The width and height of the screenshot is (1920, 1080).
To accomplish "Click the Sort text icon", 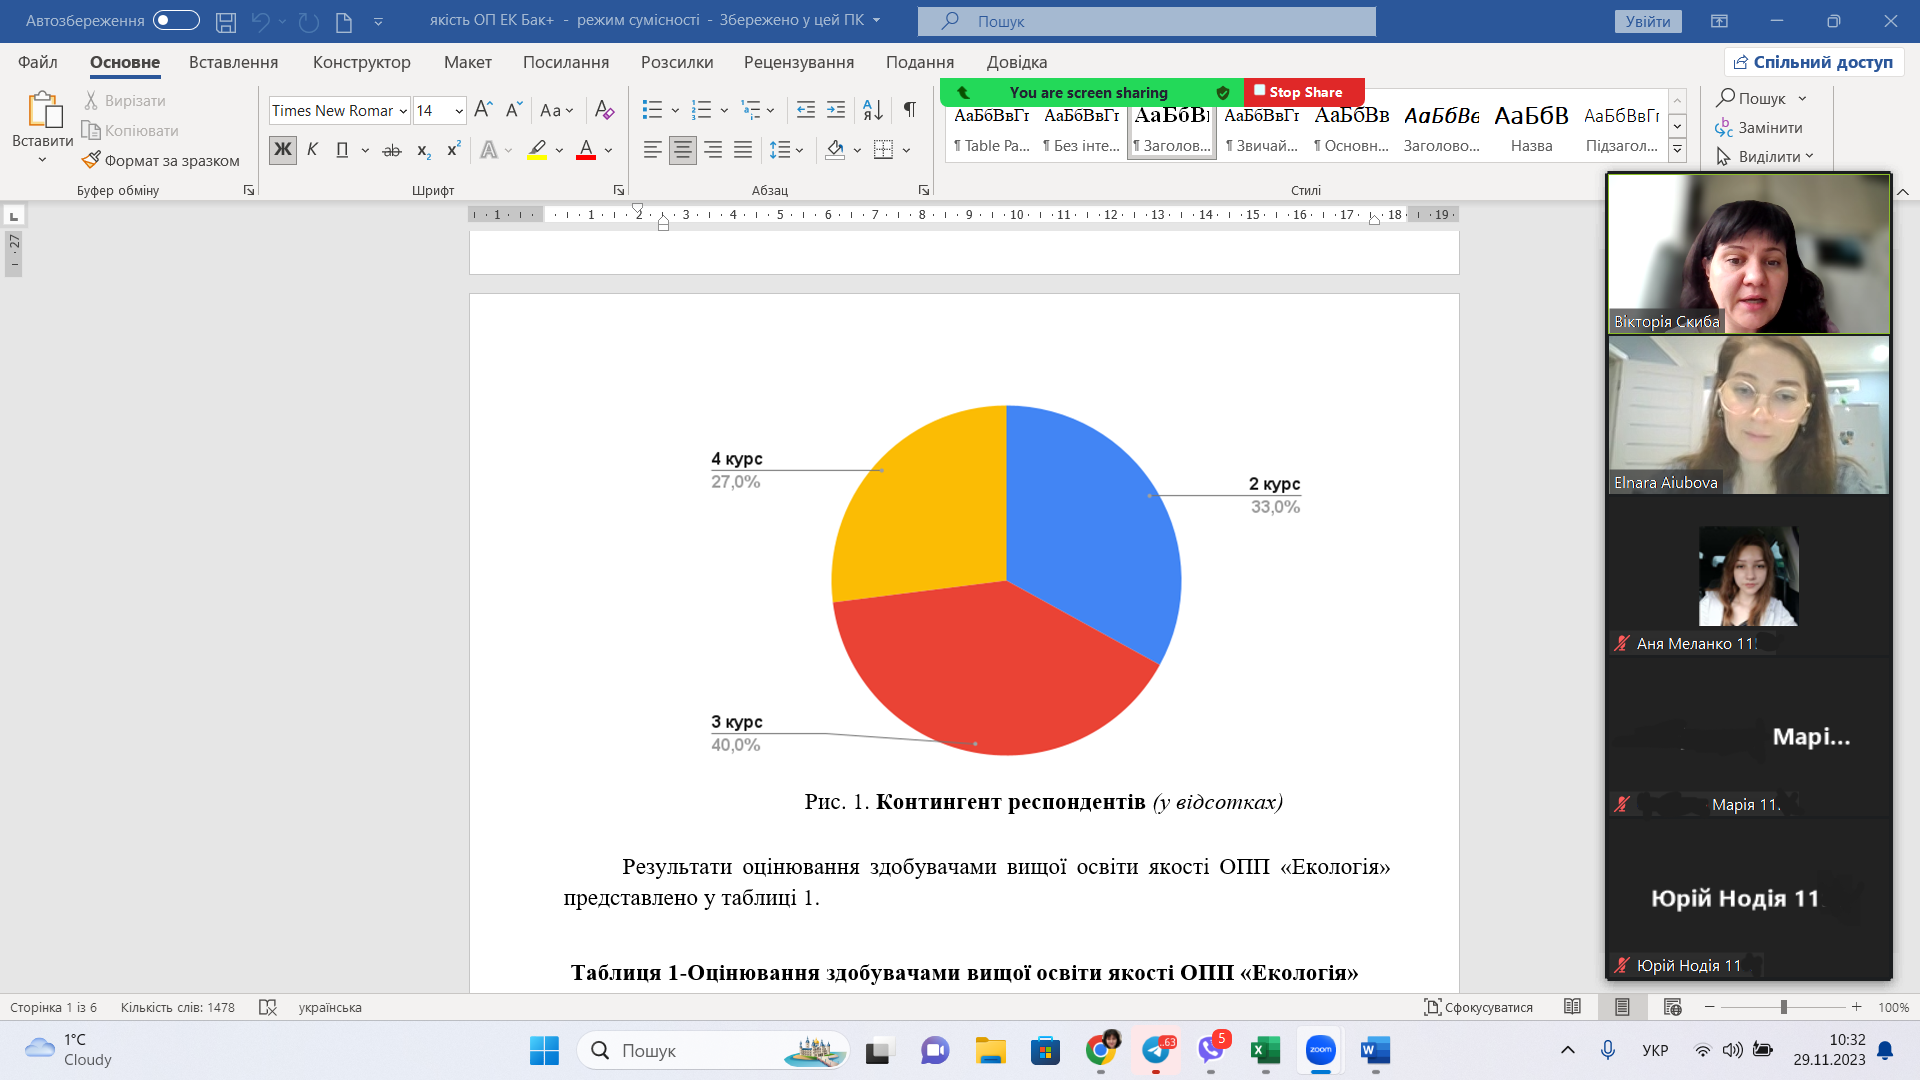I will pos(872,110).
